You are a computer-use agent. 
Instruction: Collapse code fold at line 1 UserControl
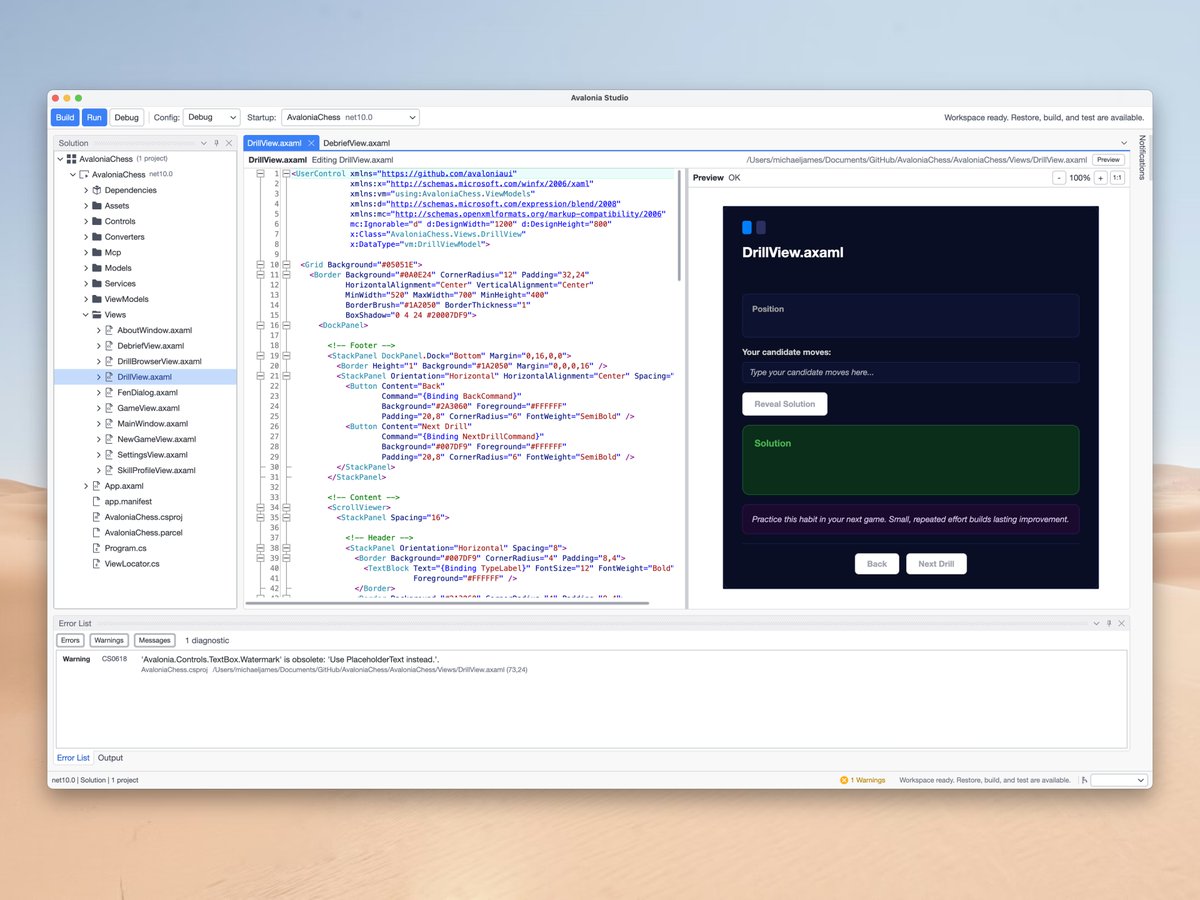tap(285, 174)
